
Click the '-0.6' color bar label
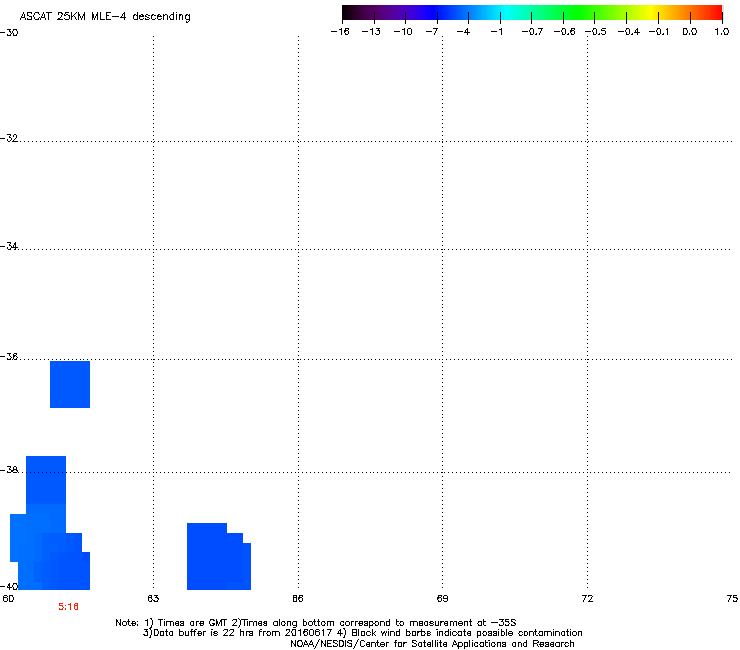pos(564,32)
